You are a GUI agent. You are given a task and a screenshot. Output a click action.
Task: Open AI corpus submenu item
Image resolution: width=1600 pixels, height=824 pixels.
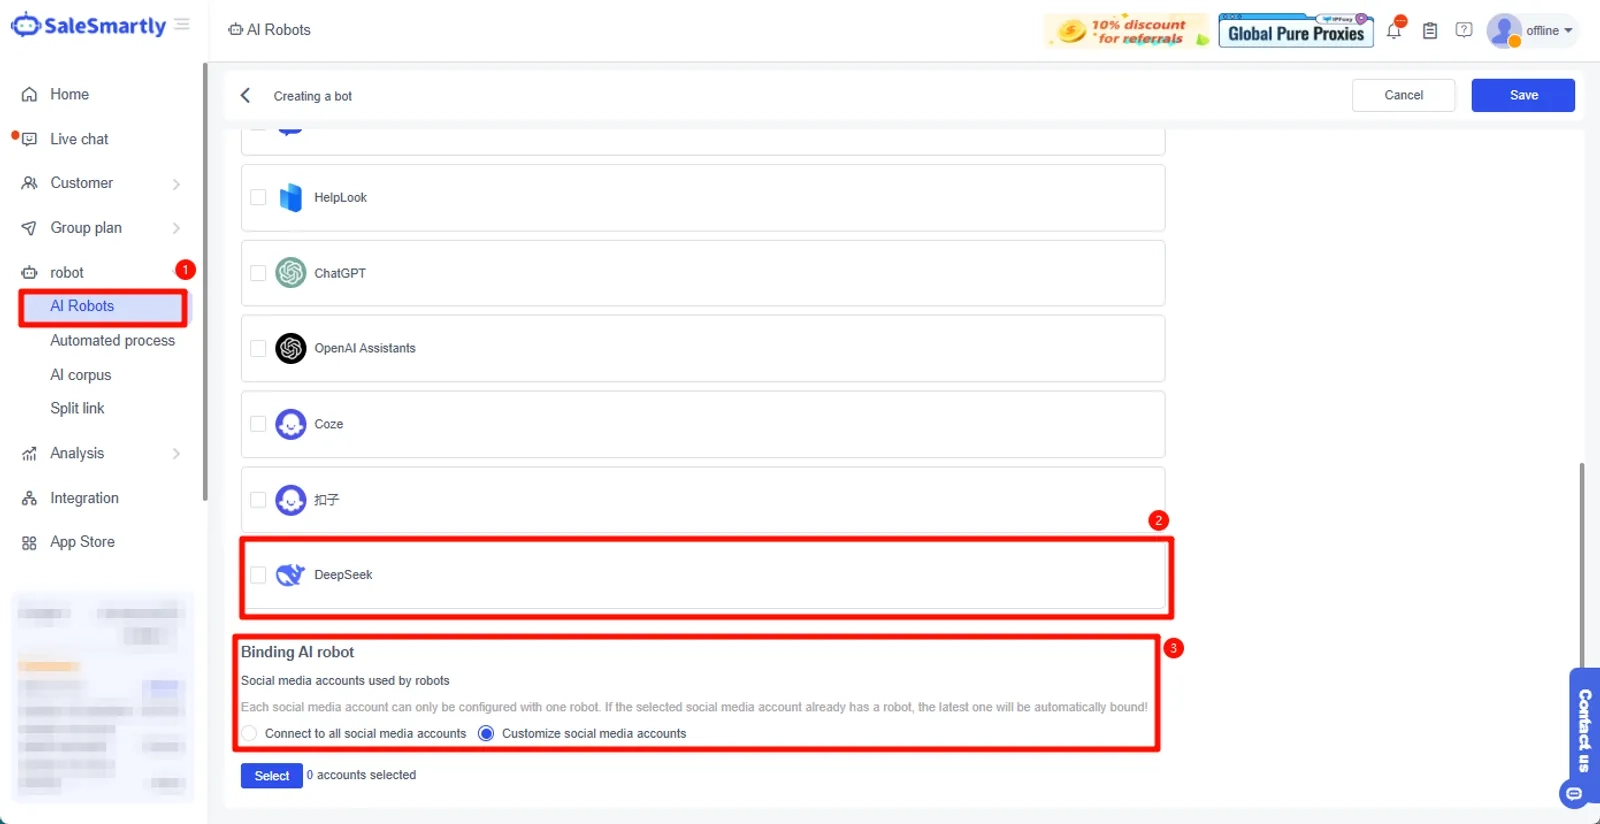[81, 375]
